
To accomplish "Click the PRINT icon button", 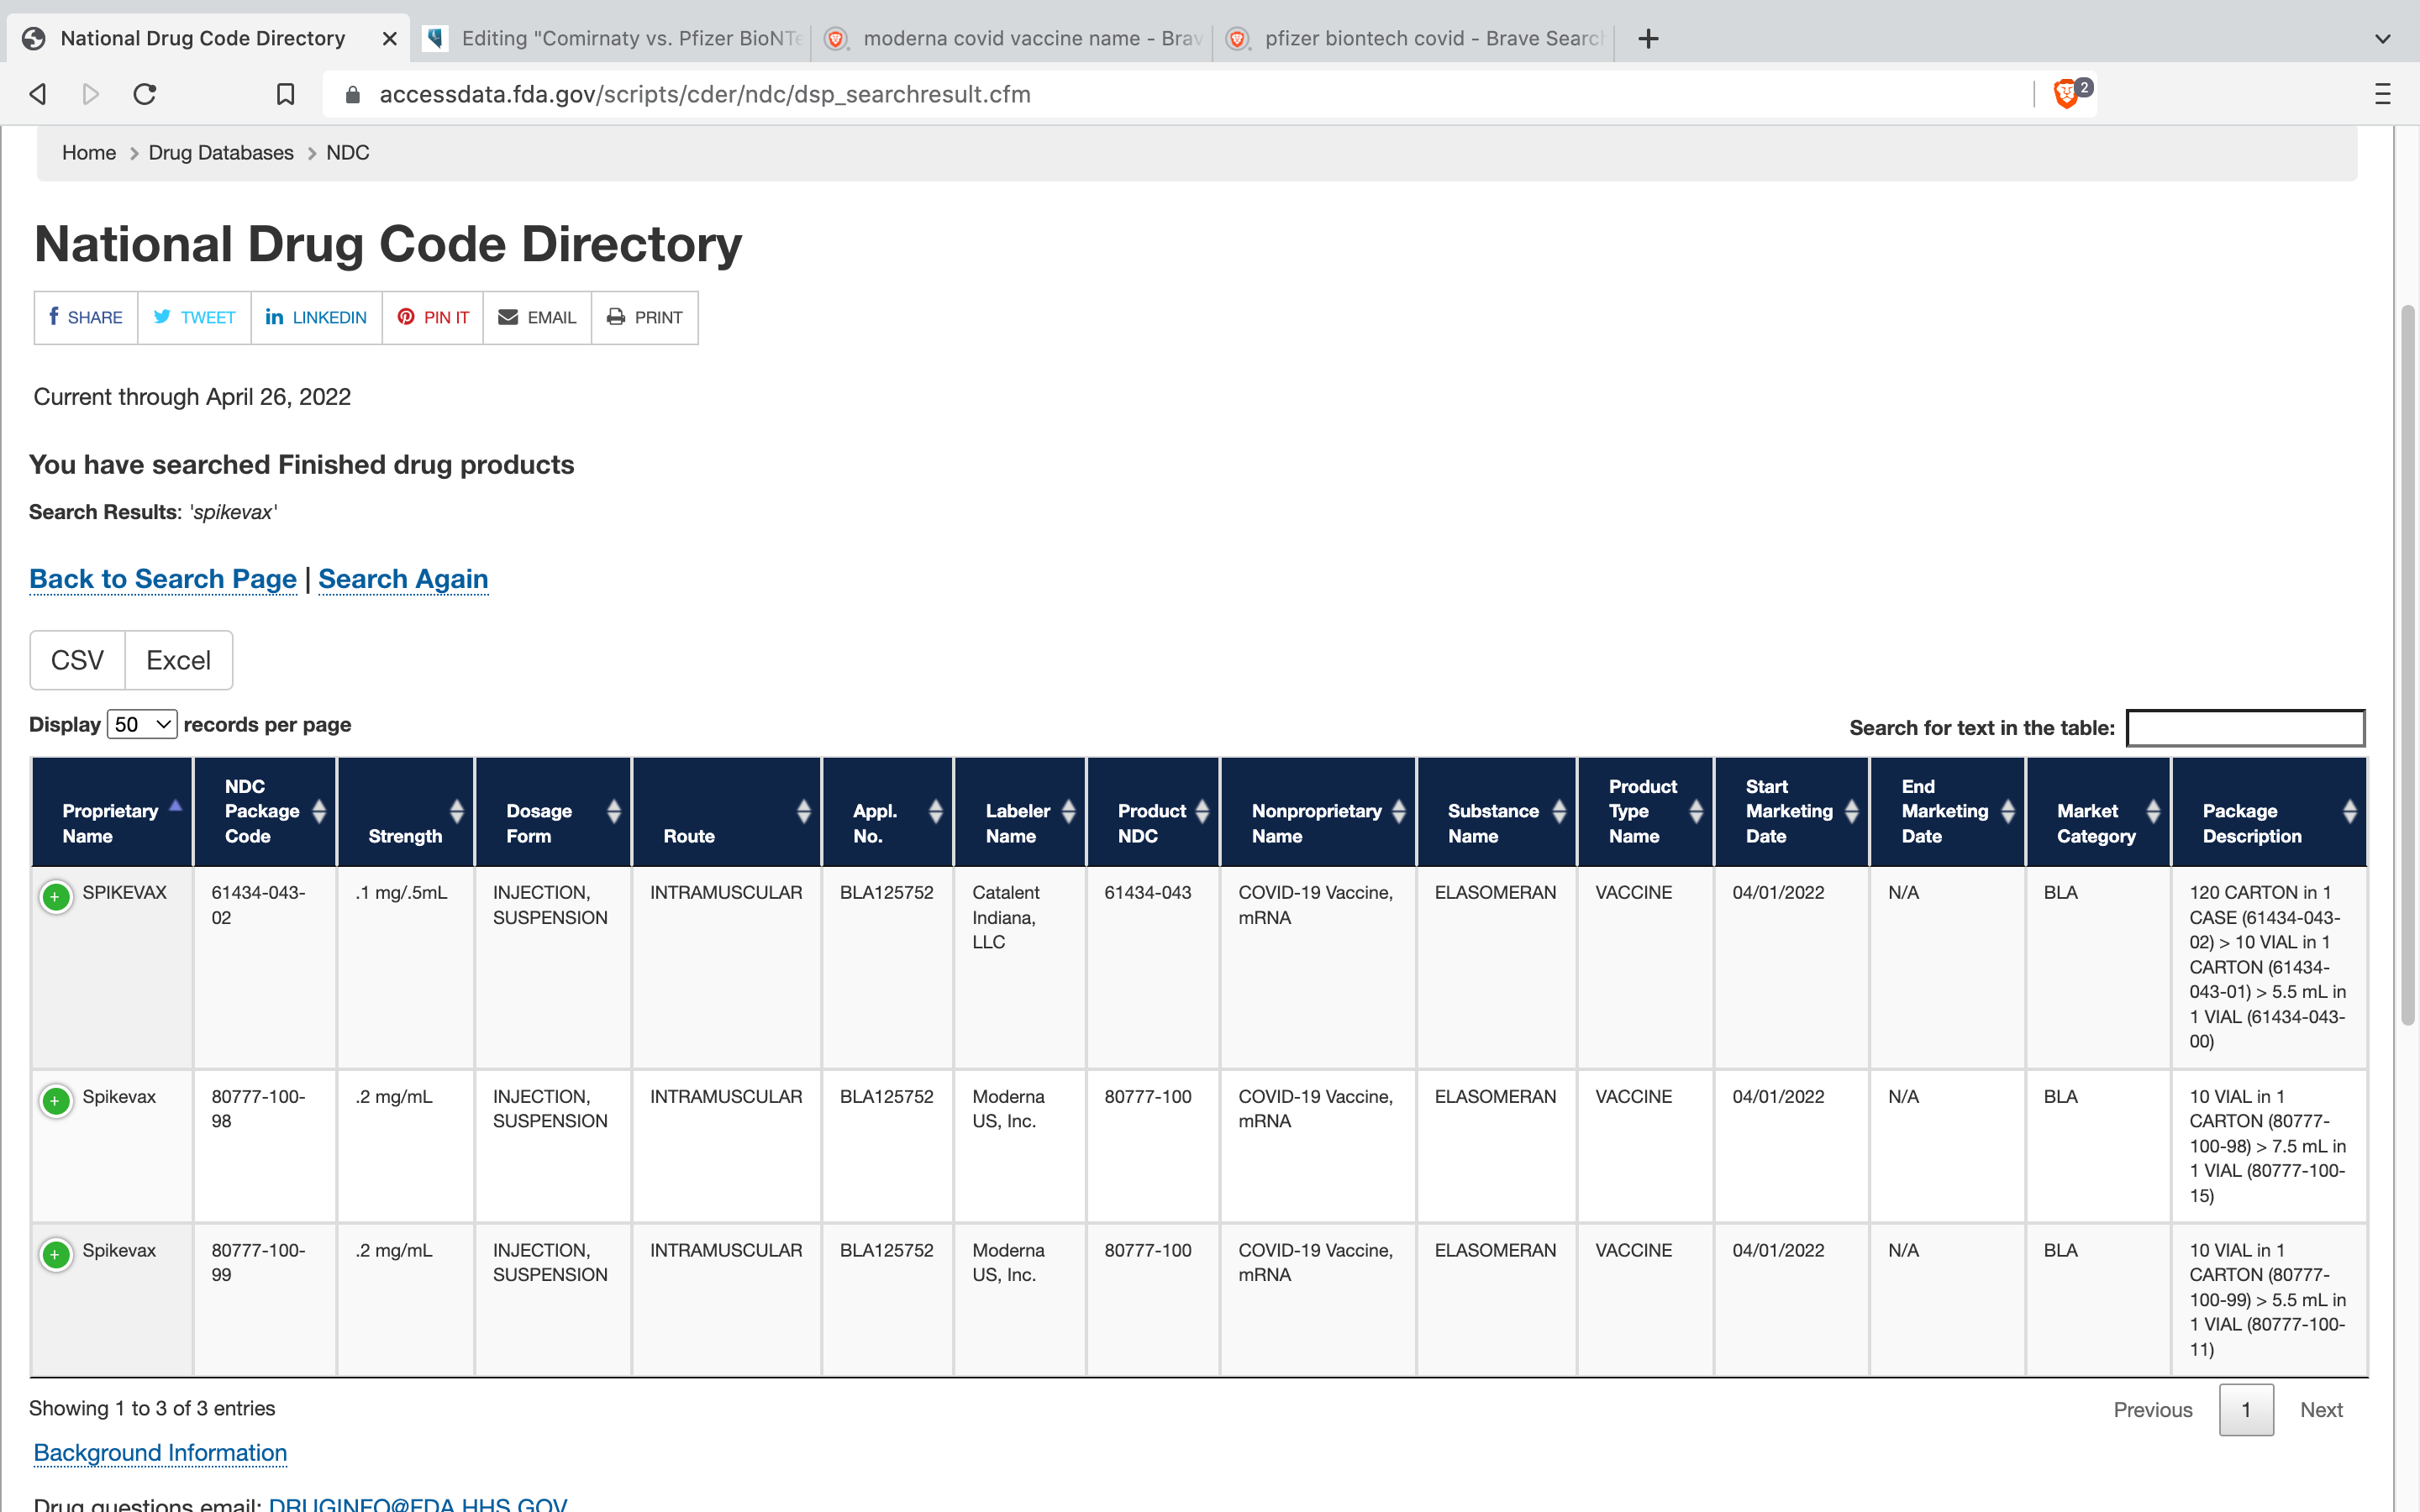I will click(644, 317).
